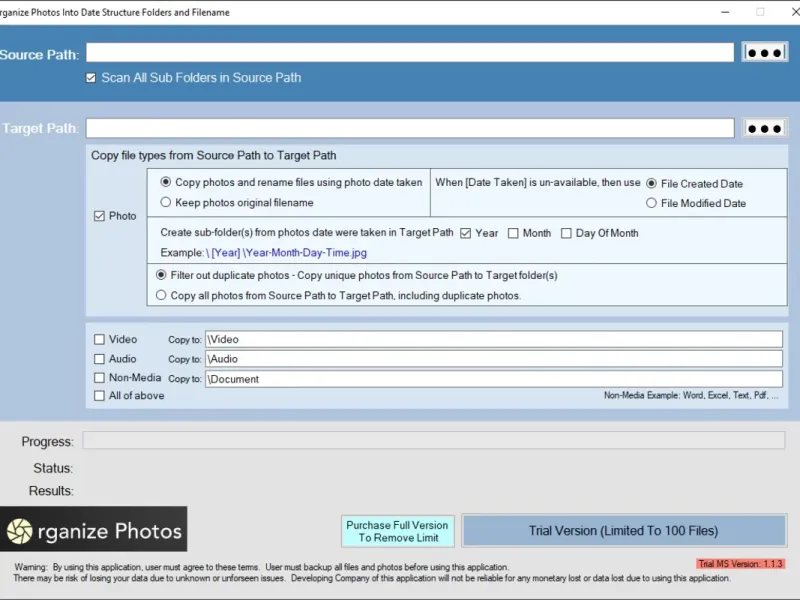Click the Progress bar
Viewport: 800px width, 600px height.
434,440
